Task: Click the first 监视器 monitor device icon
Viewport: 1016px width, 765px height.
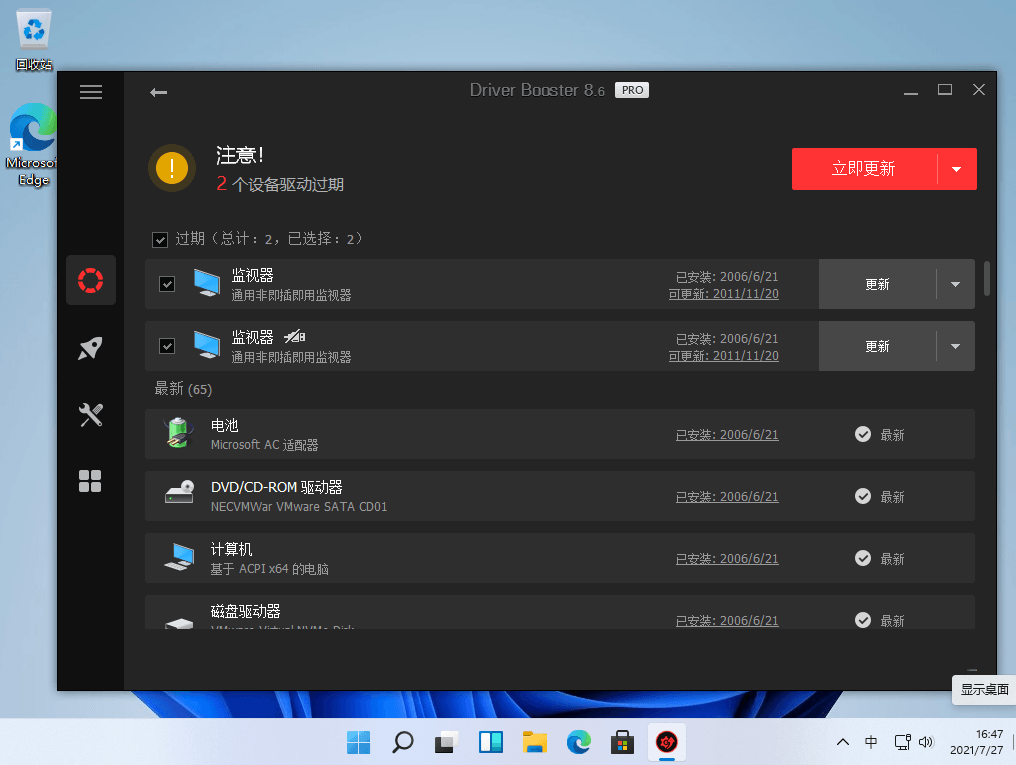Action: point(207,283)
